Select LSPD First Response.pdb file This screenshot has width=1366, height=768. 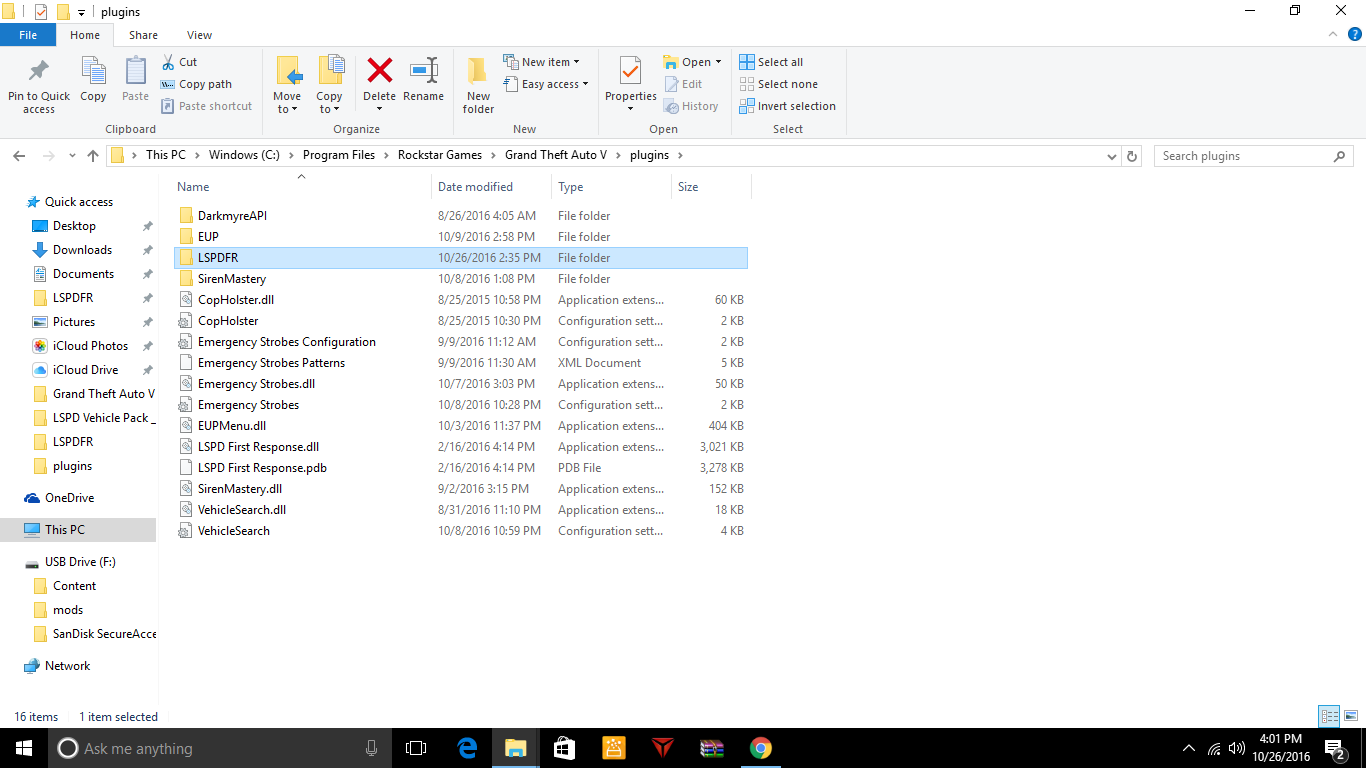(262, 468)
